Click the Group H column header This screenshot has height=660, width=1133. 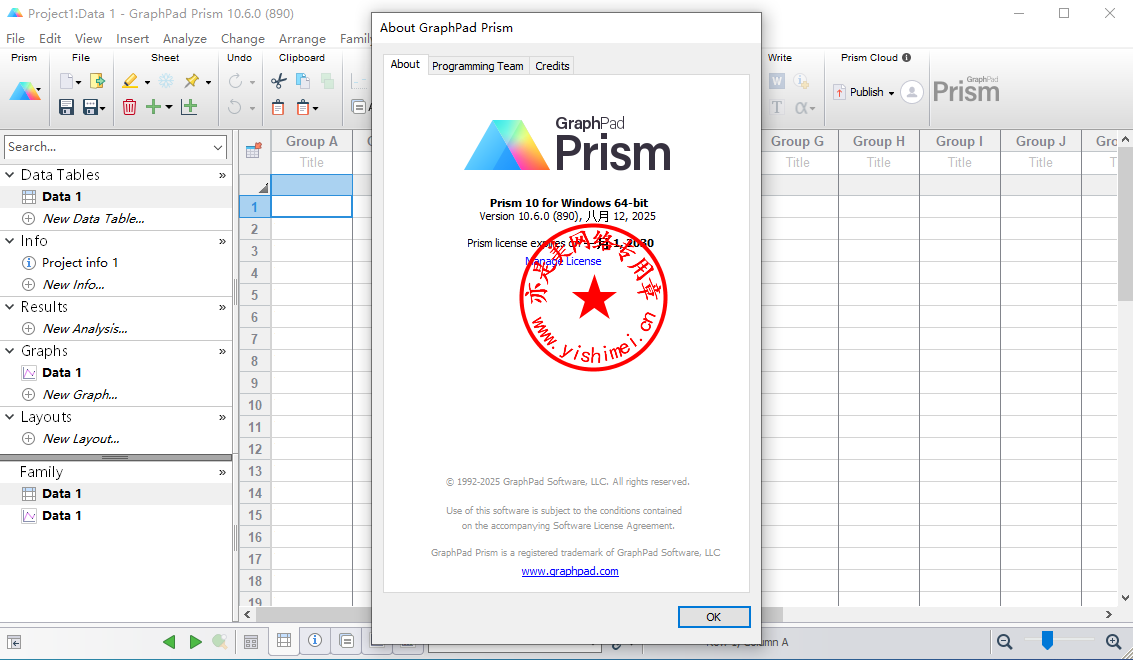(879, 142)
